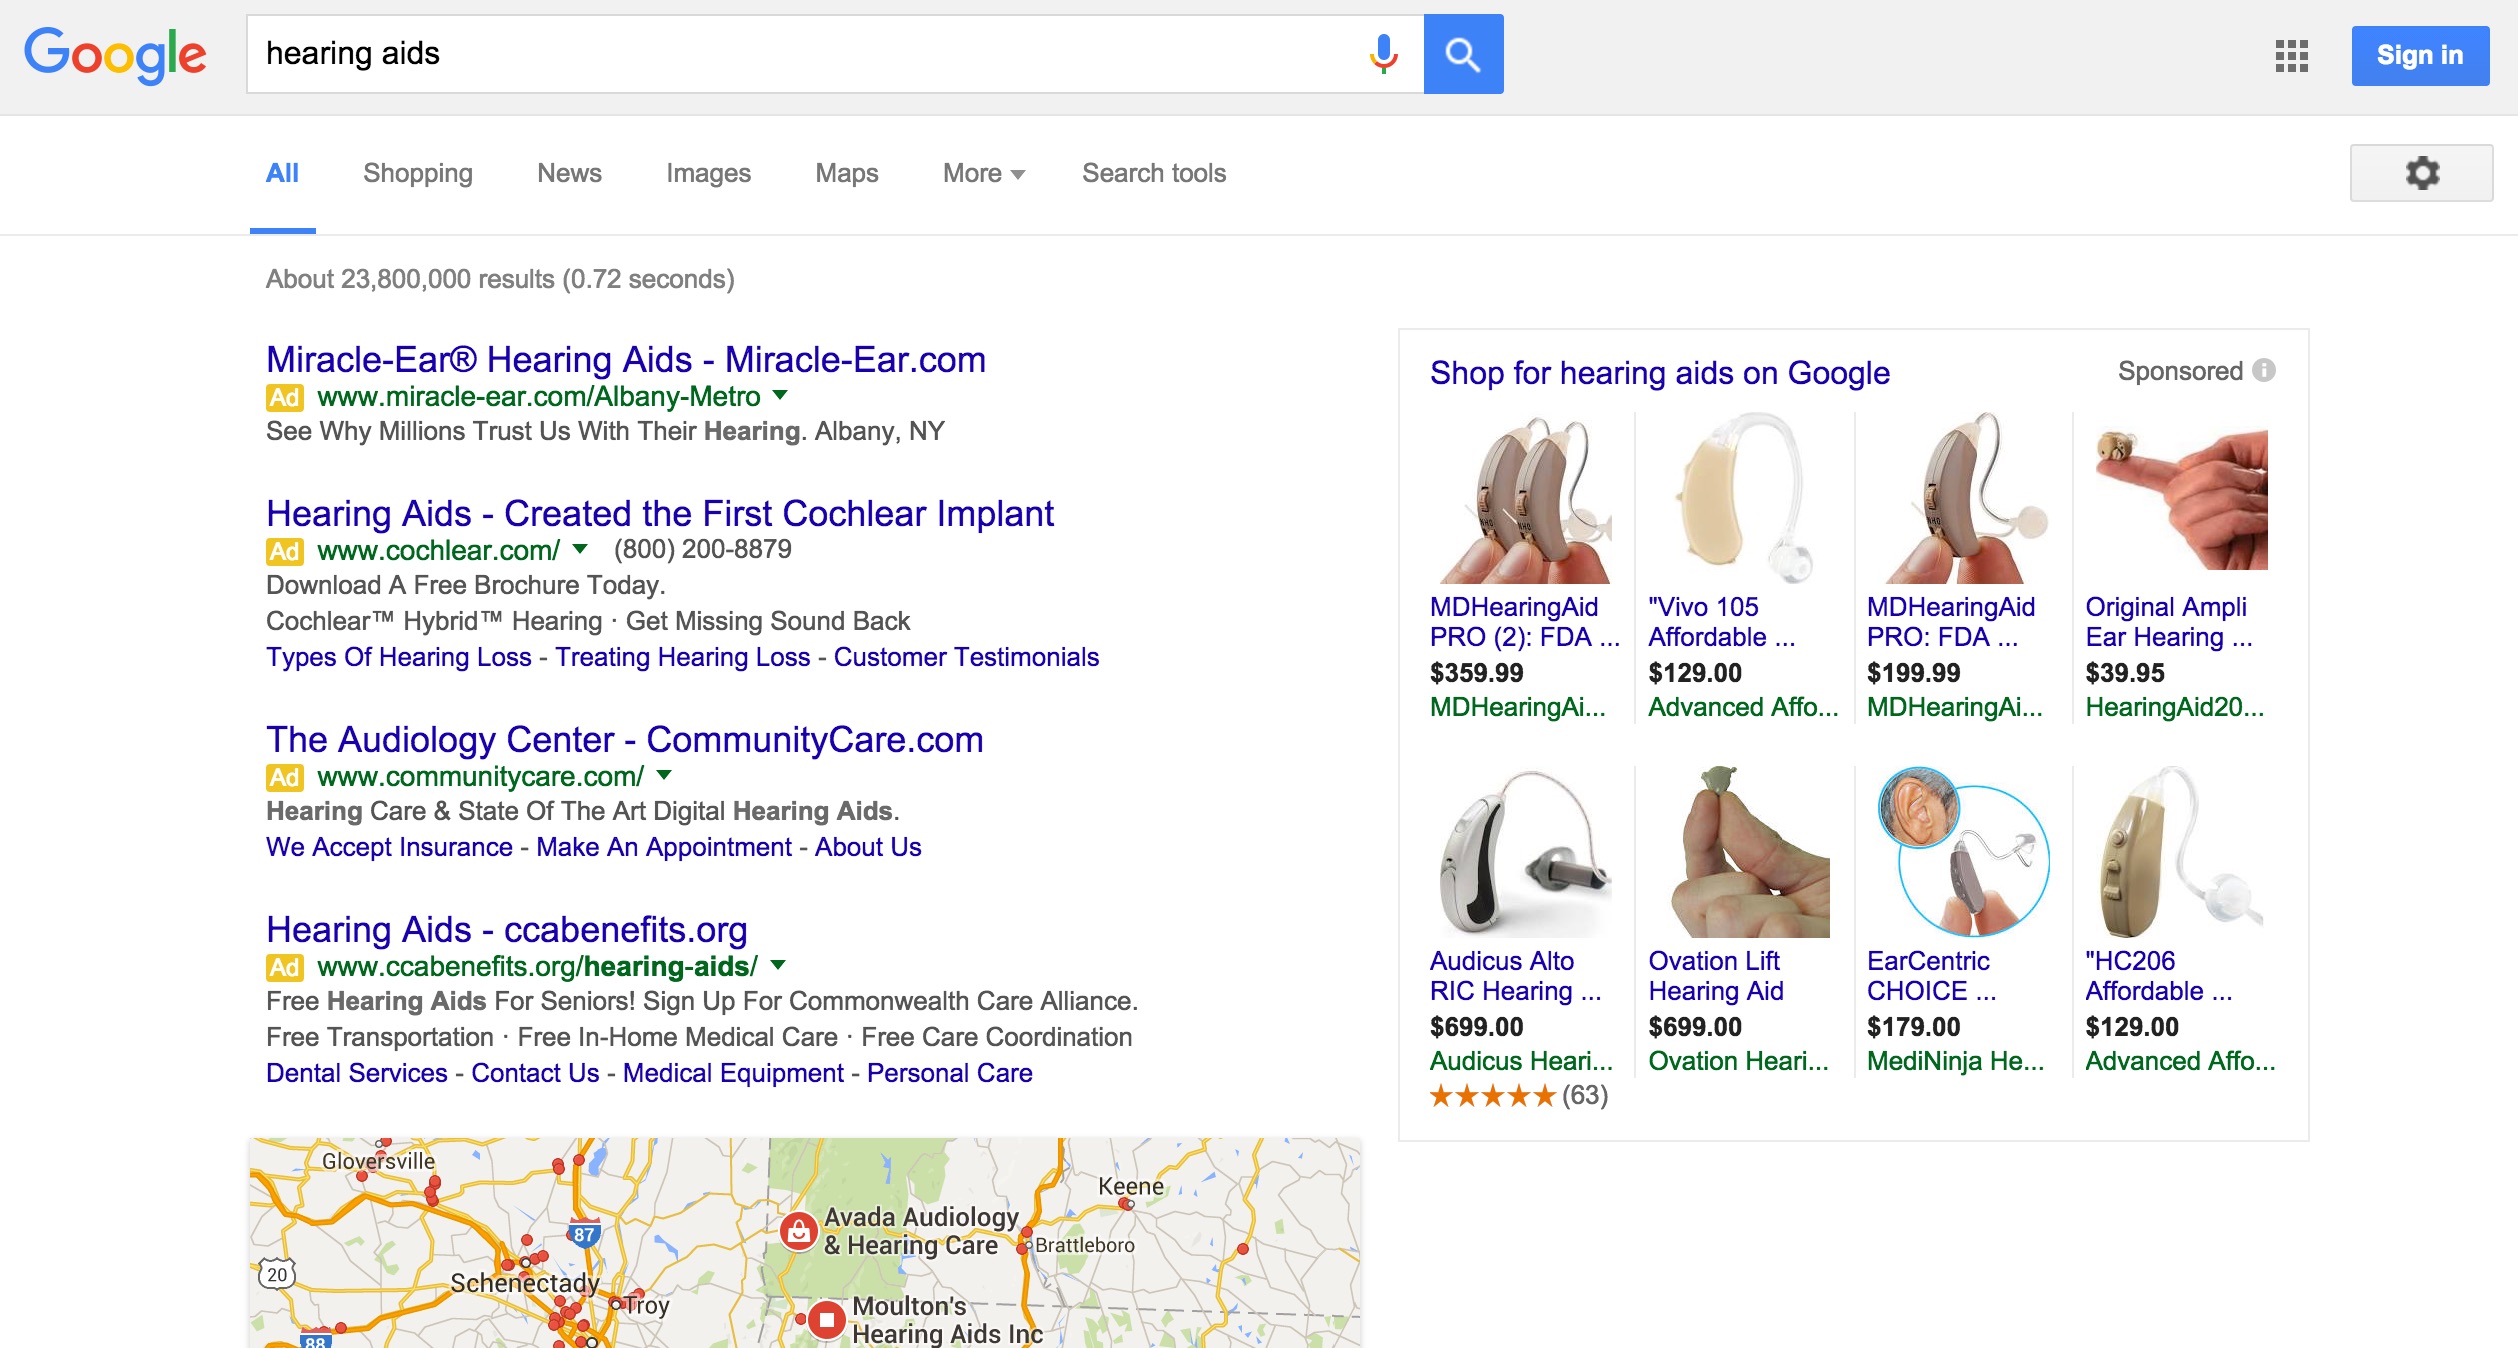Screen dimensions: 2518x1348
Task: Sign in to Google account
Action: [2420, 56]
